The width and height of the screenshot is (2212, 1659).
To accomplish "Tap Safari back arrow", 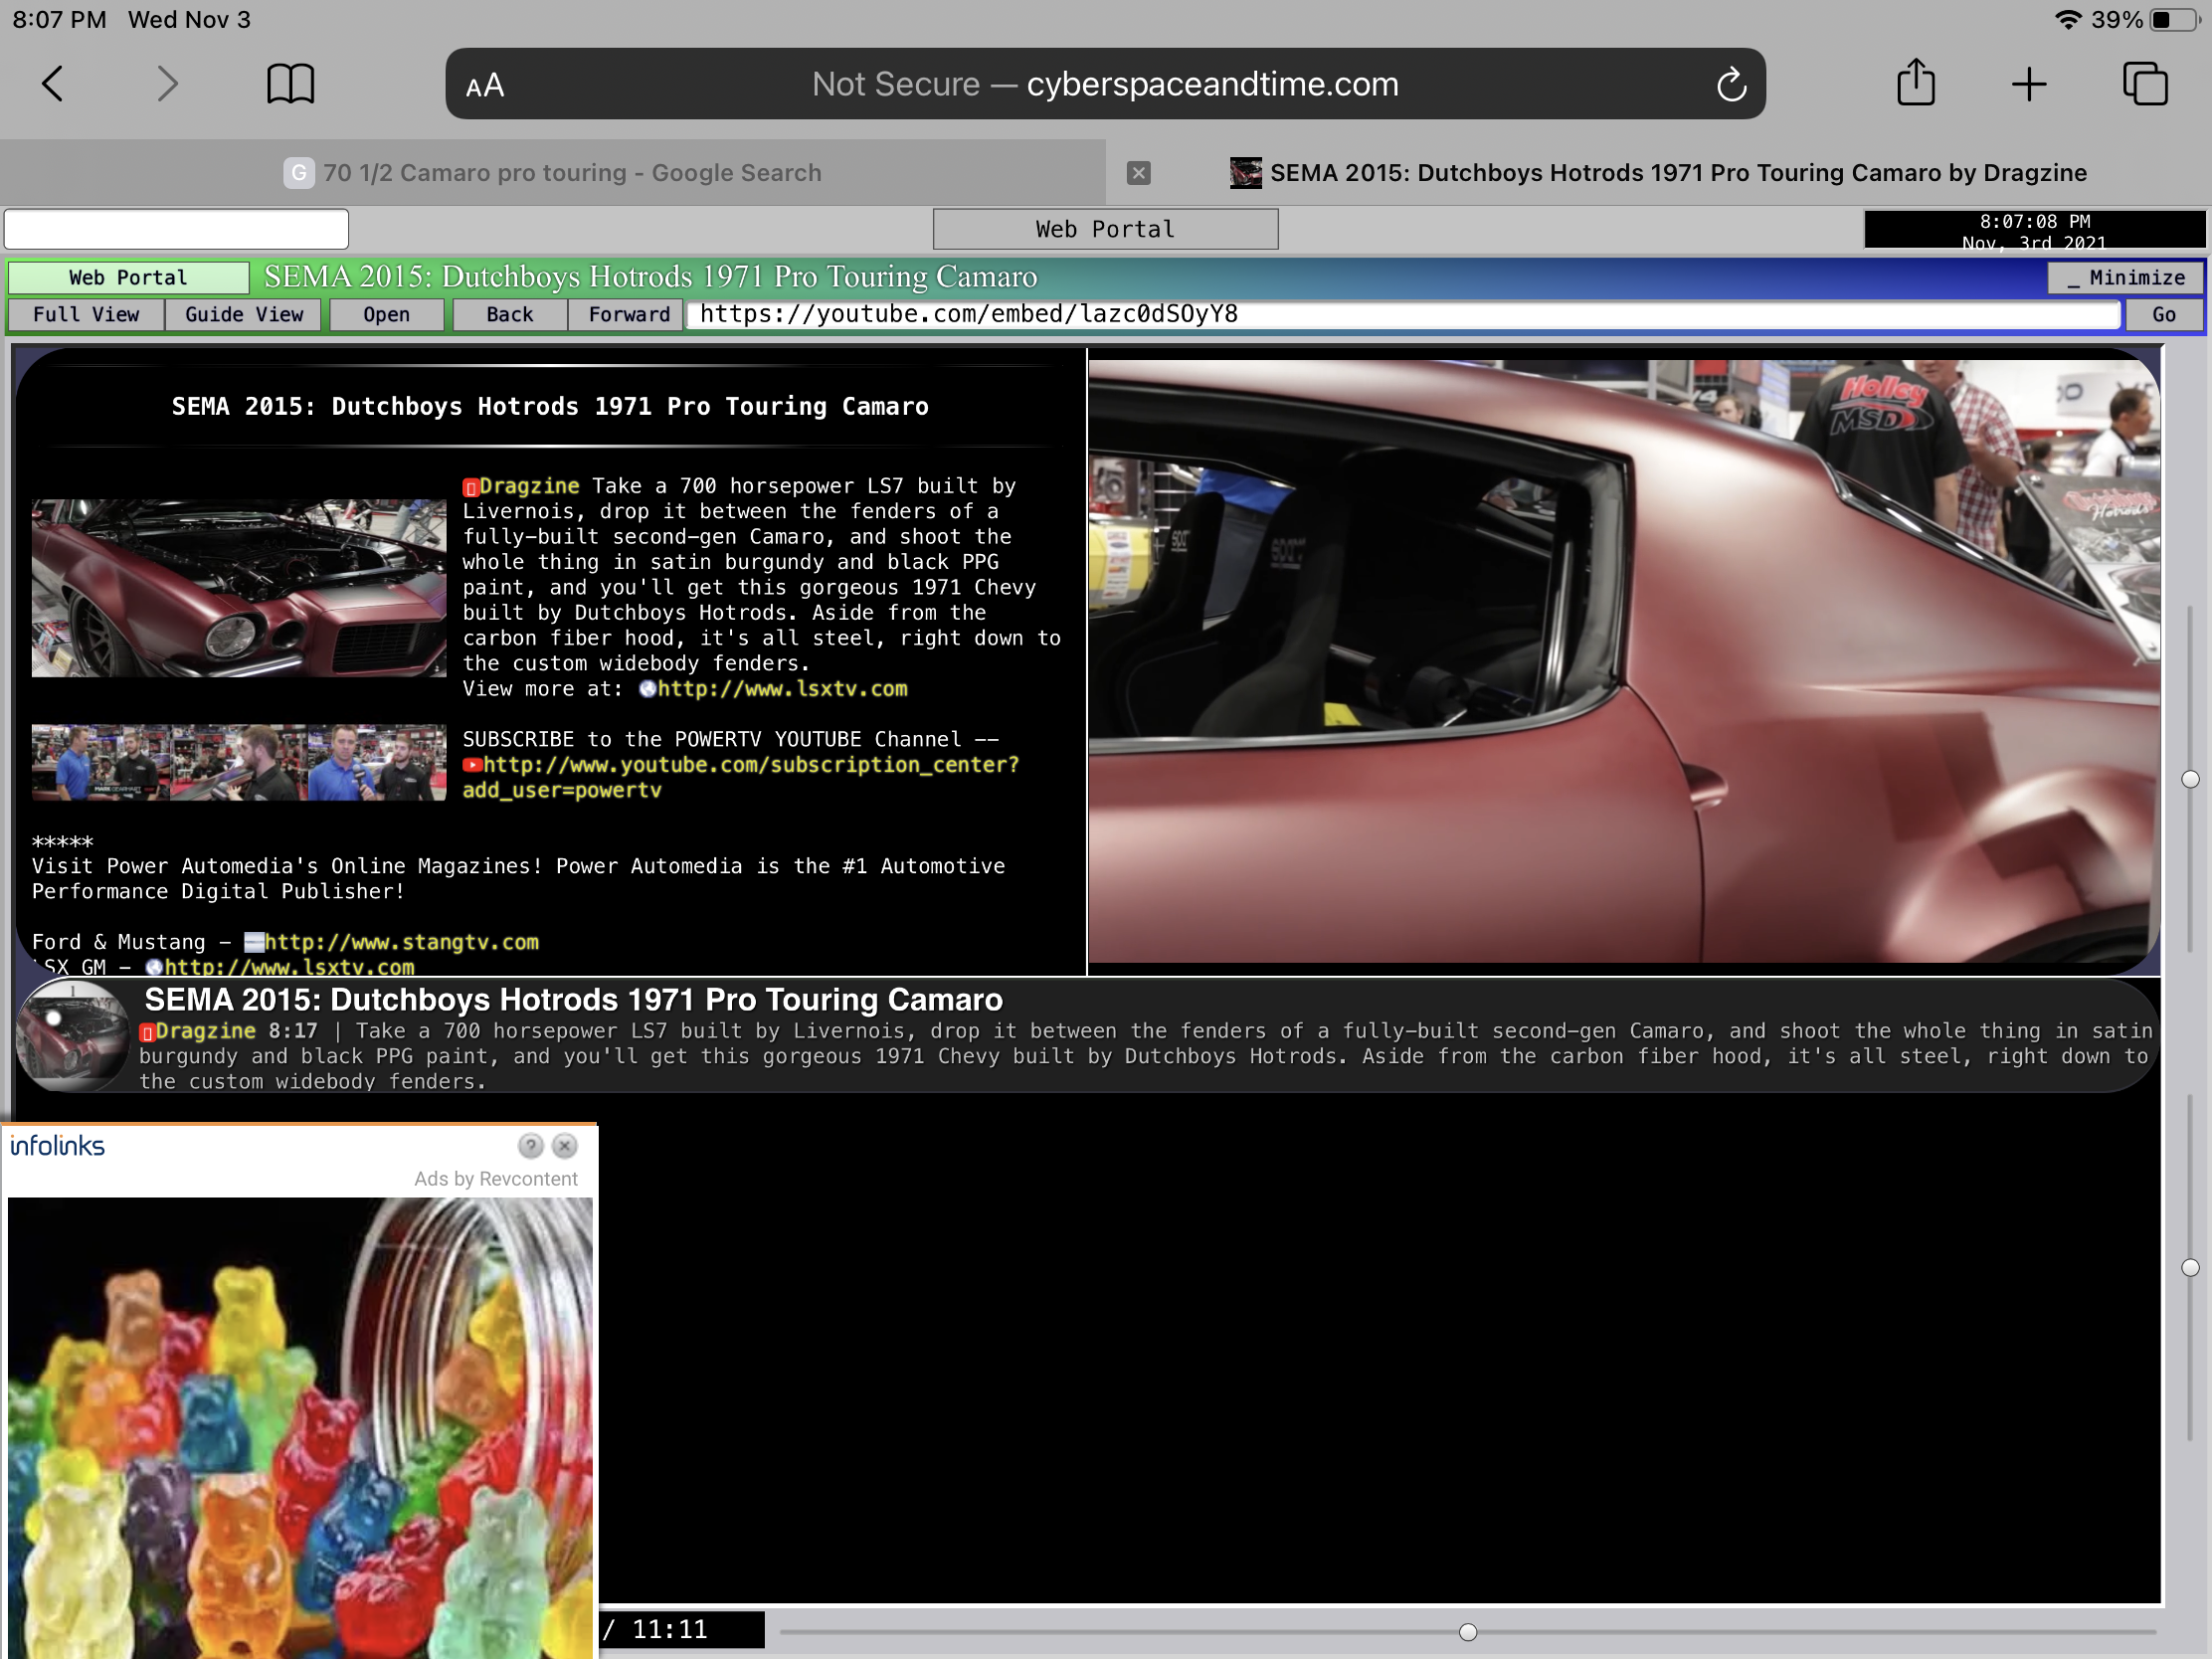I will (x=53, y=84).
